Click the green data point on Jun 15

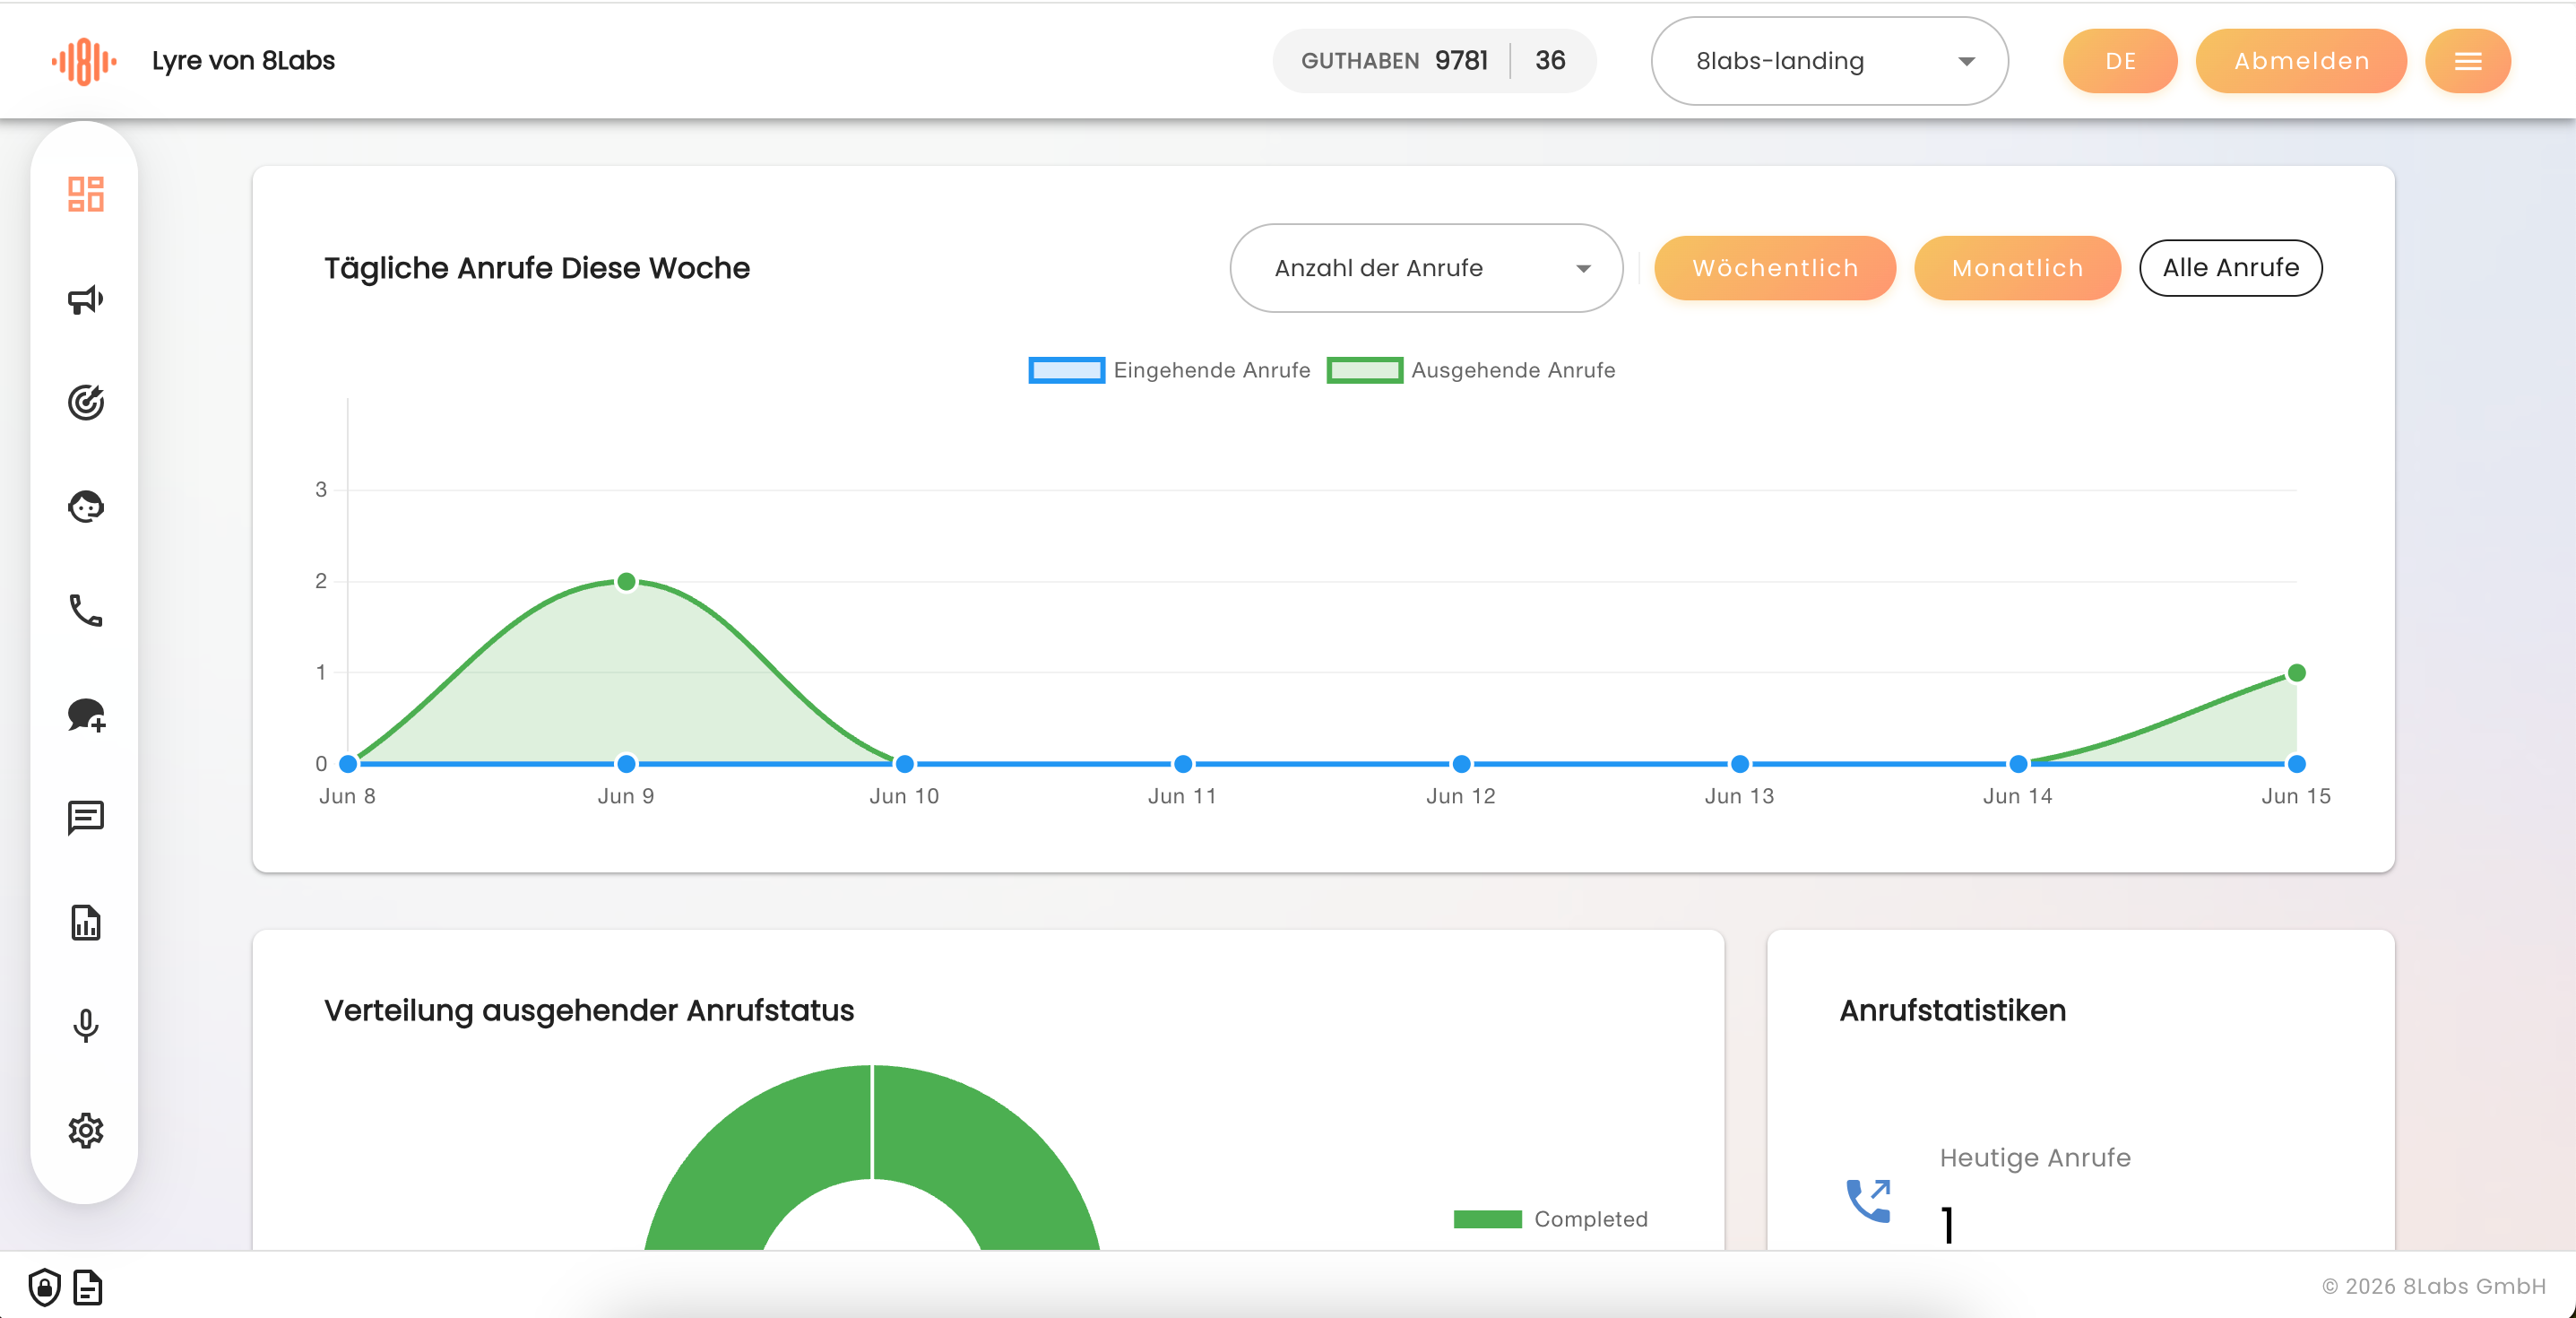pos(2296,673)
